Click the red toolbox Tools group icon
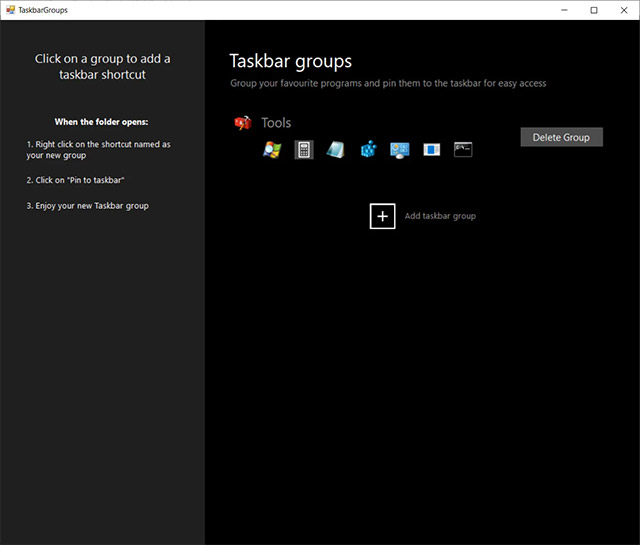 242,123
